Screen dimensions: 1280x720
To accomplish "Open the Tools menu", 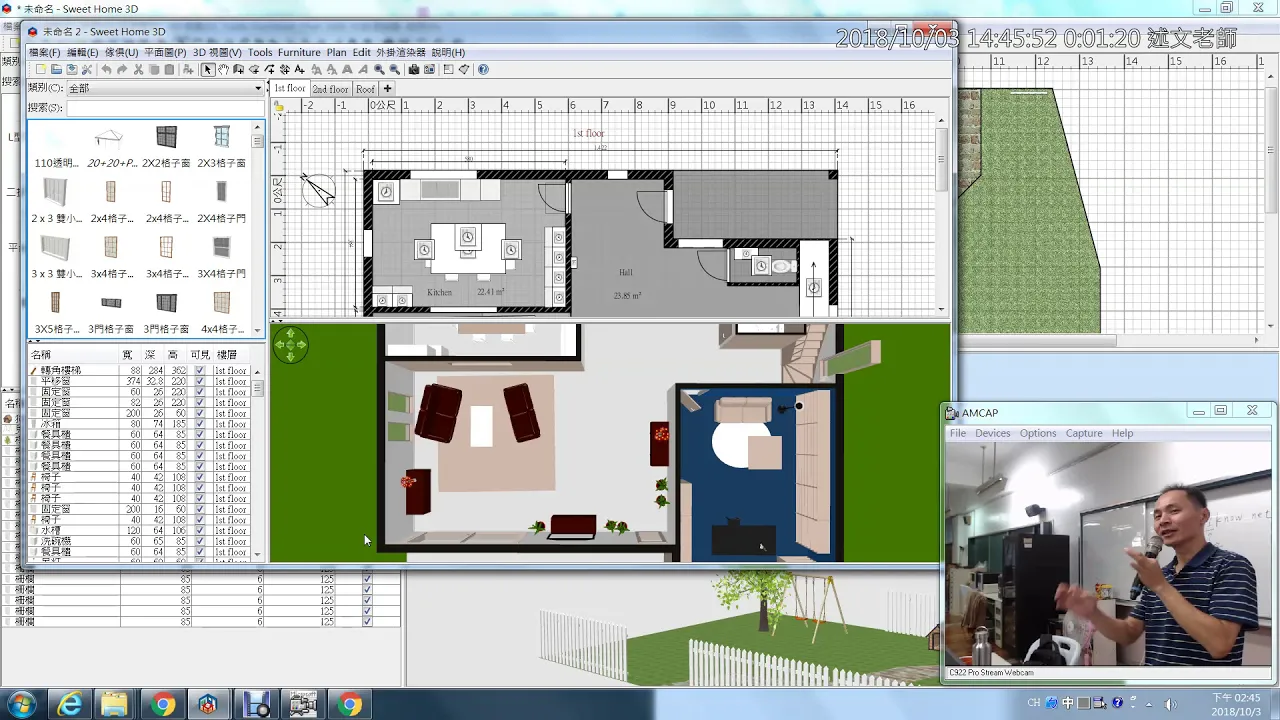I will [260, 52].
